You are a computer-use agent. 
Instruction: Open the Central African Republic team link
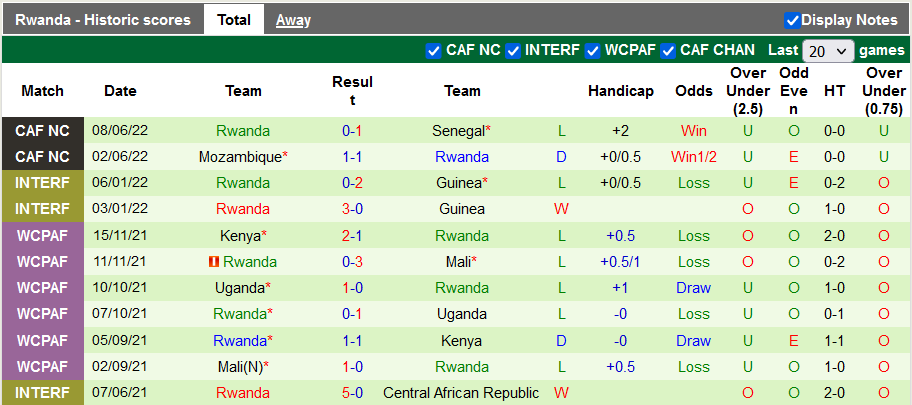461,393
